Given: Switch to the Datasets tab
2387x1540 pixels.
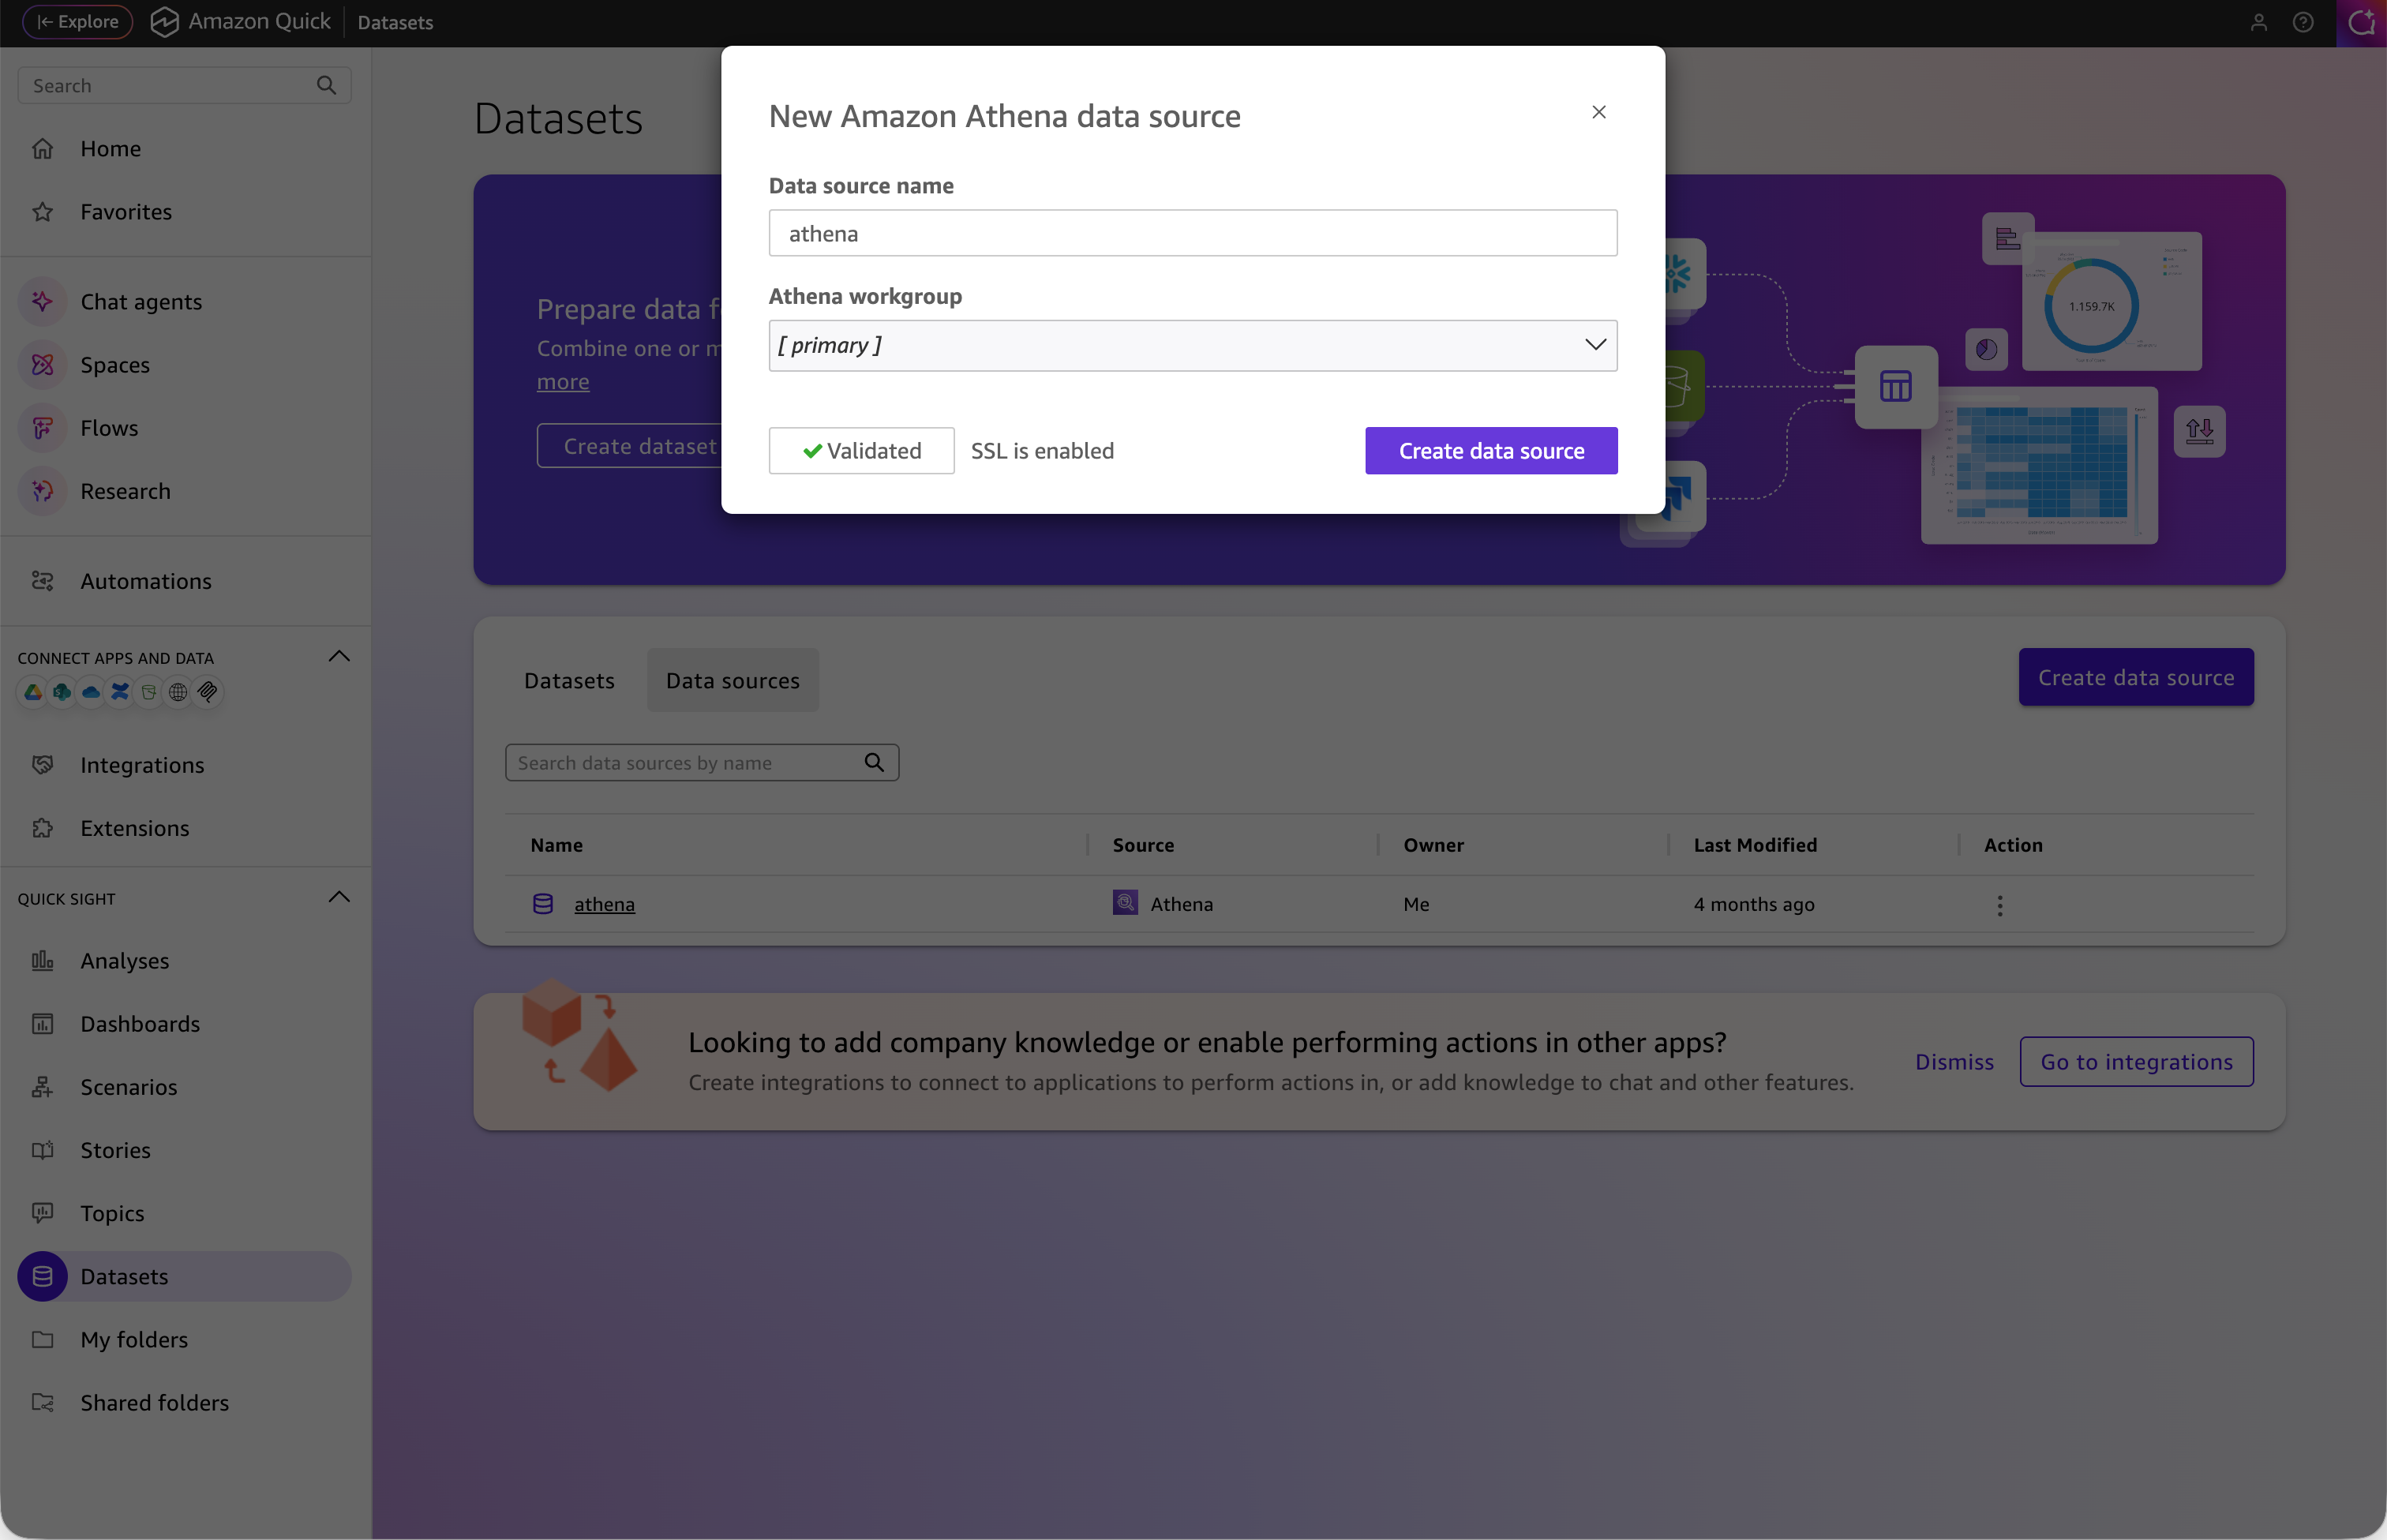Looking at the screenshot, I should point(569,681).
